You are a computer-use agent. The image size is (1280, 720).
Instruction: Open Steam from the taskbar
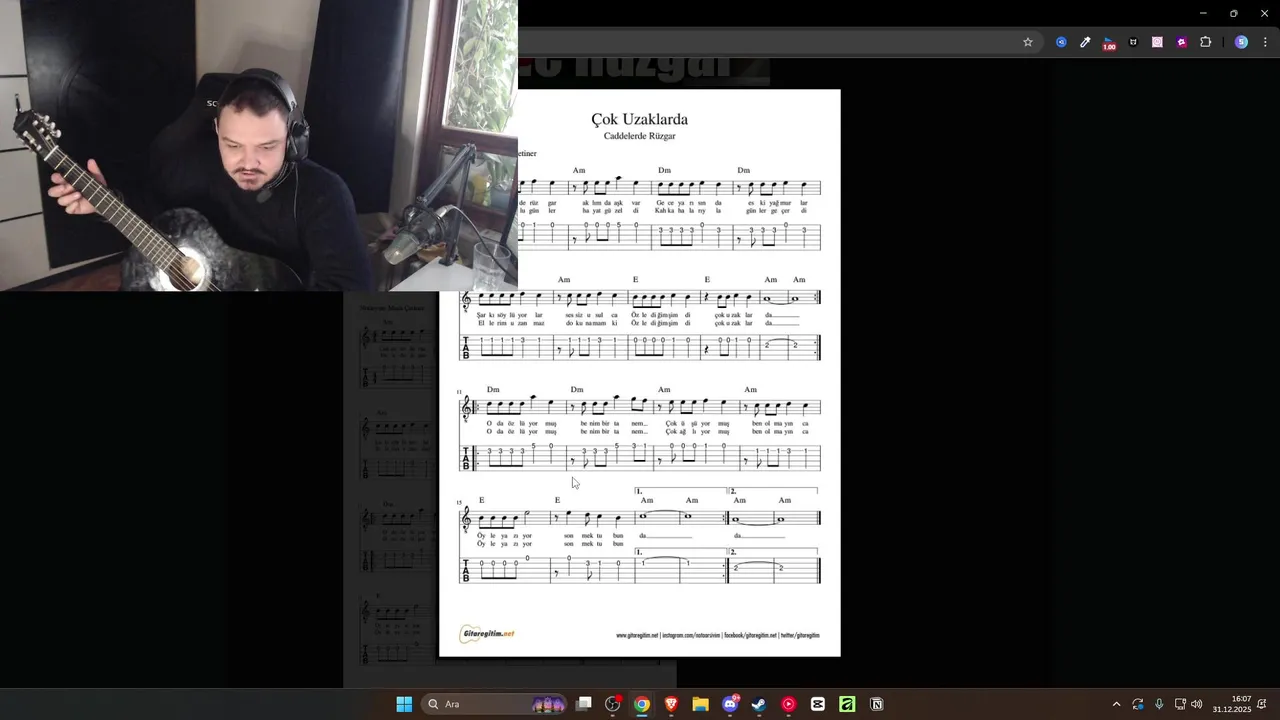[x=759, y=704]
